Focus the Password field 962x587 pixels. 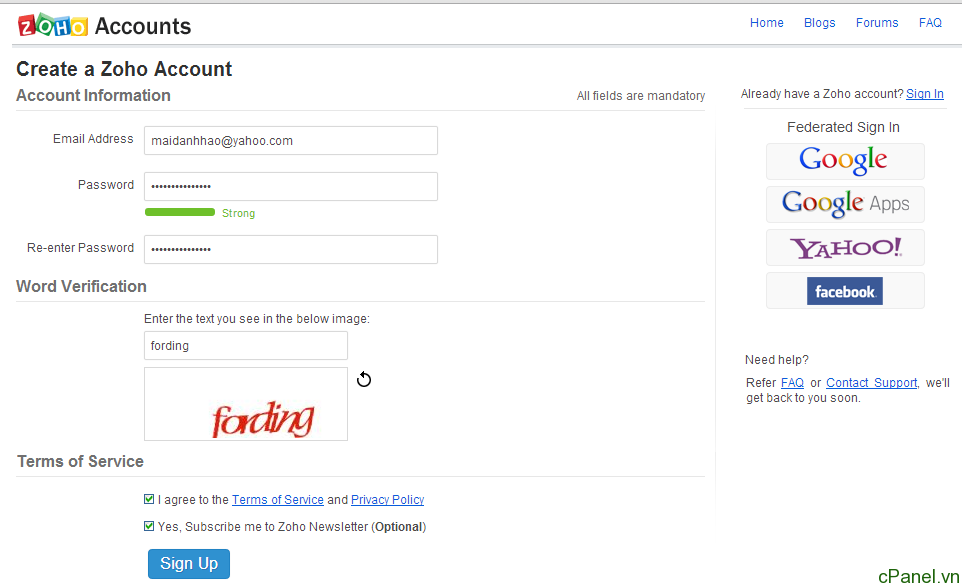tap(291, 186)
